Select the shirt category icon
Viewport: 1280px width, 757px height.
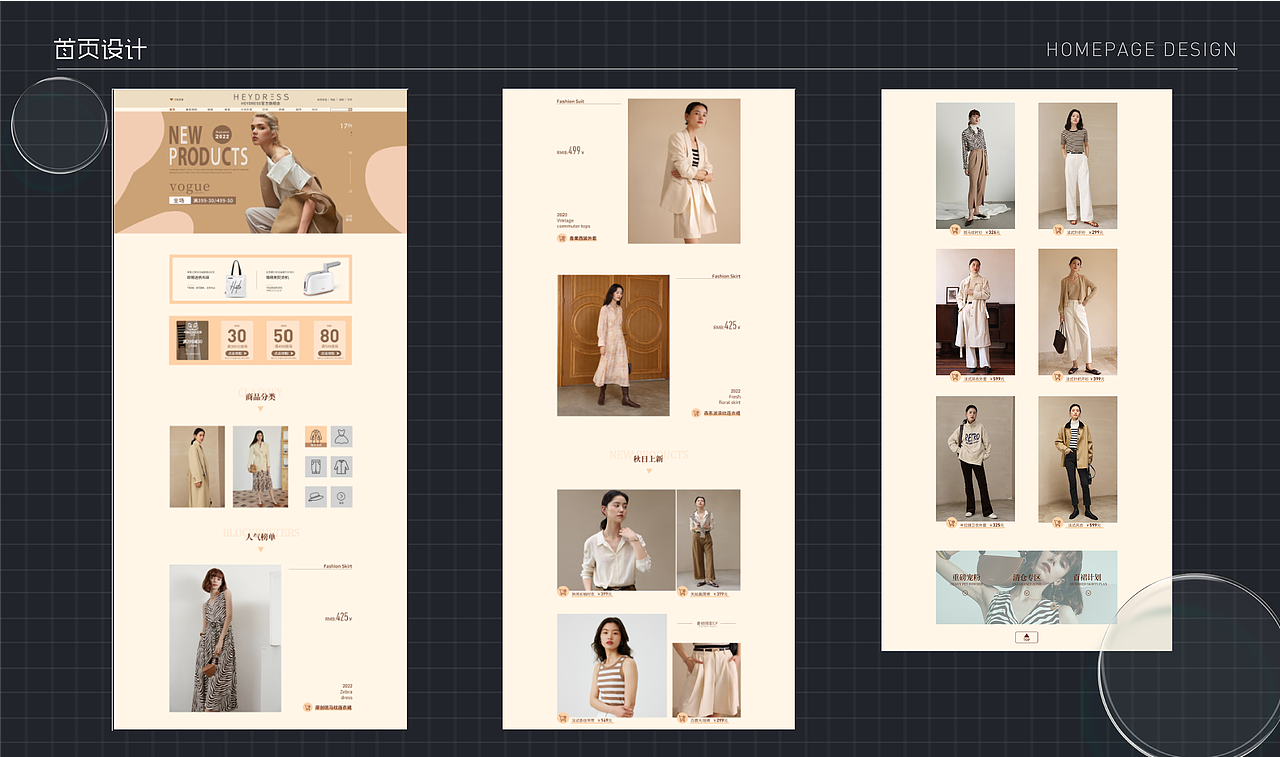point(341,467)
